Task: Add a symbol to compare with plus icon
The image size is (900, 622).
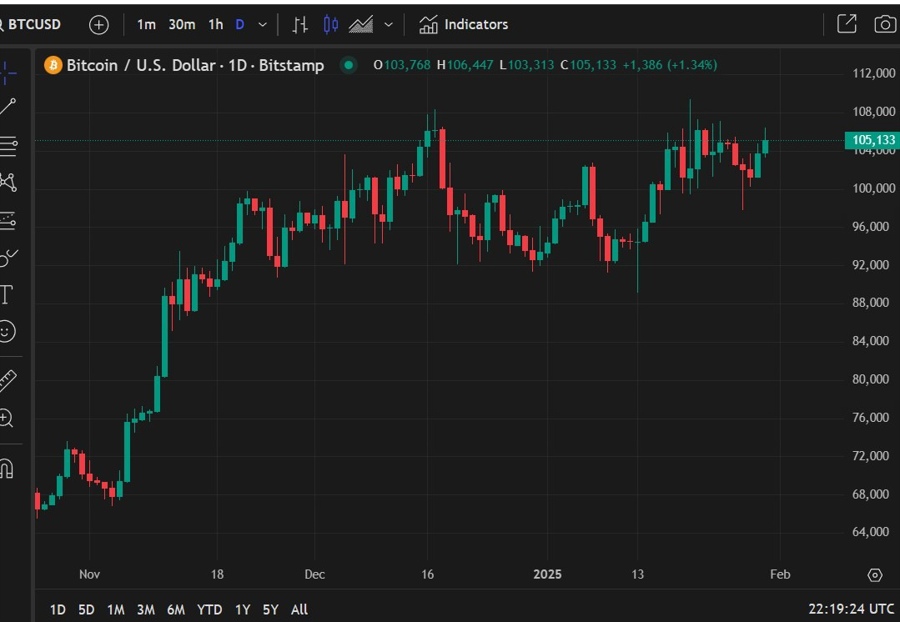Action: point(99,25)
